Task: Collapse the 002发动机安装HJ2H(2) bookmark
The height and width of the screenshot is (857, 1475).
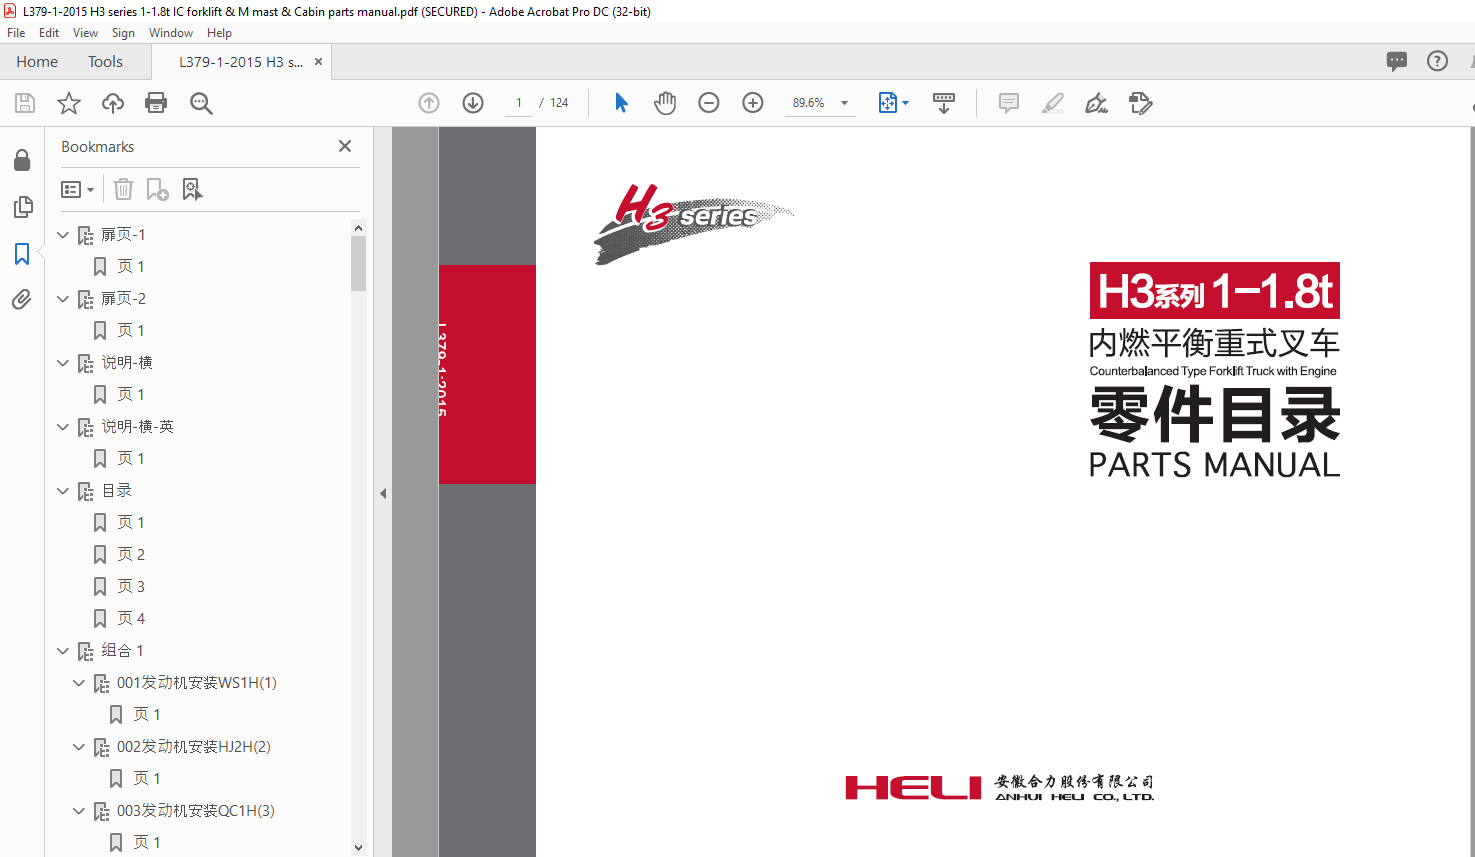Action: tap(79, 747)
